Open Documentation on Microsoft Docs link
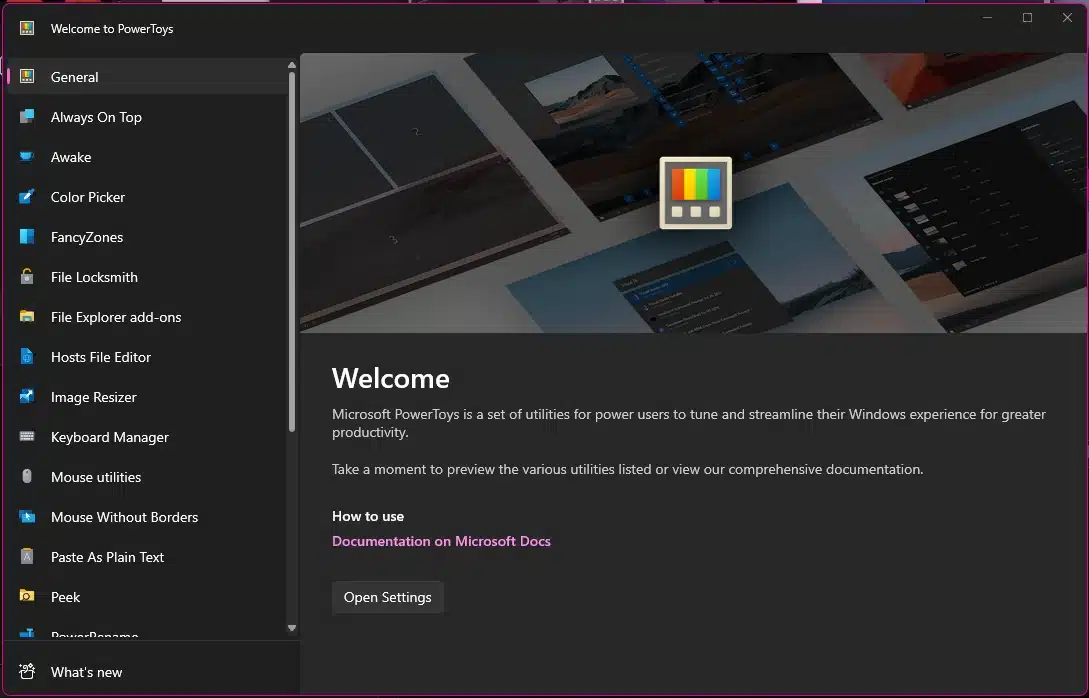The width and height of the screenshot is (1089, 698). coord(441,541)
